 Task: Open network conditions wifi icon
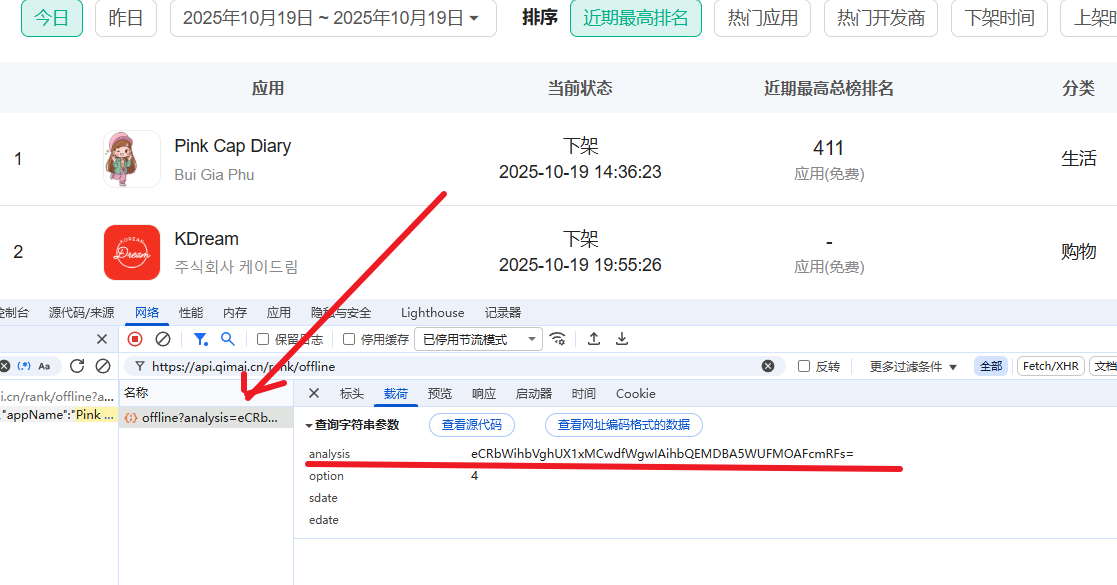(x=558, y=339)
